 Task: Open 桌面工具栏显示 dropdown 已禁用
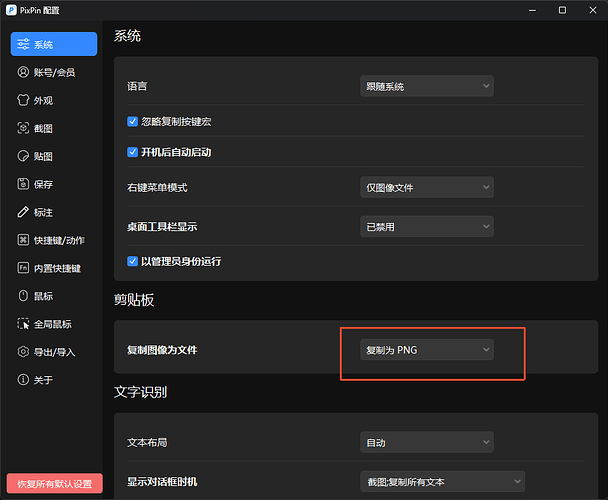coord(427,227)
